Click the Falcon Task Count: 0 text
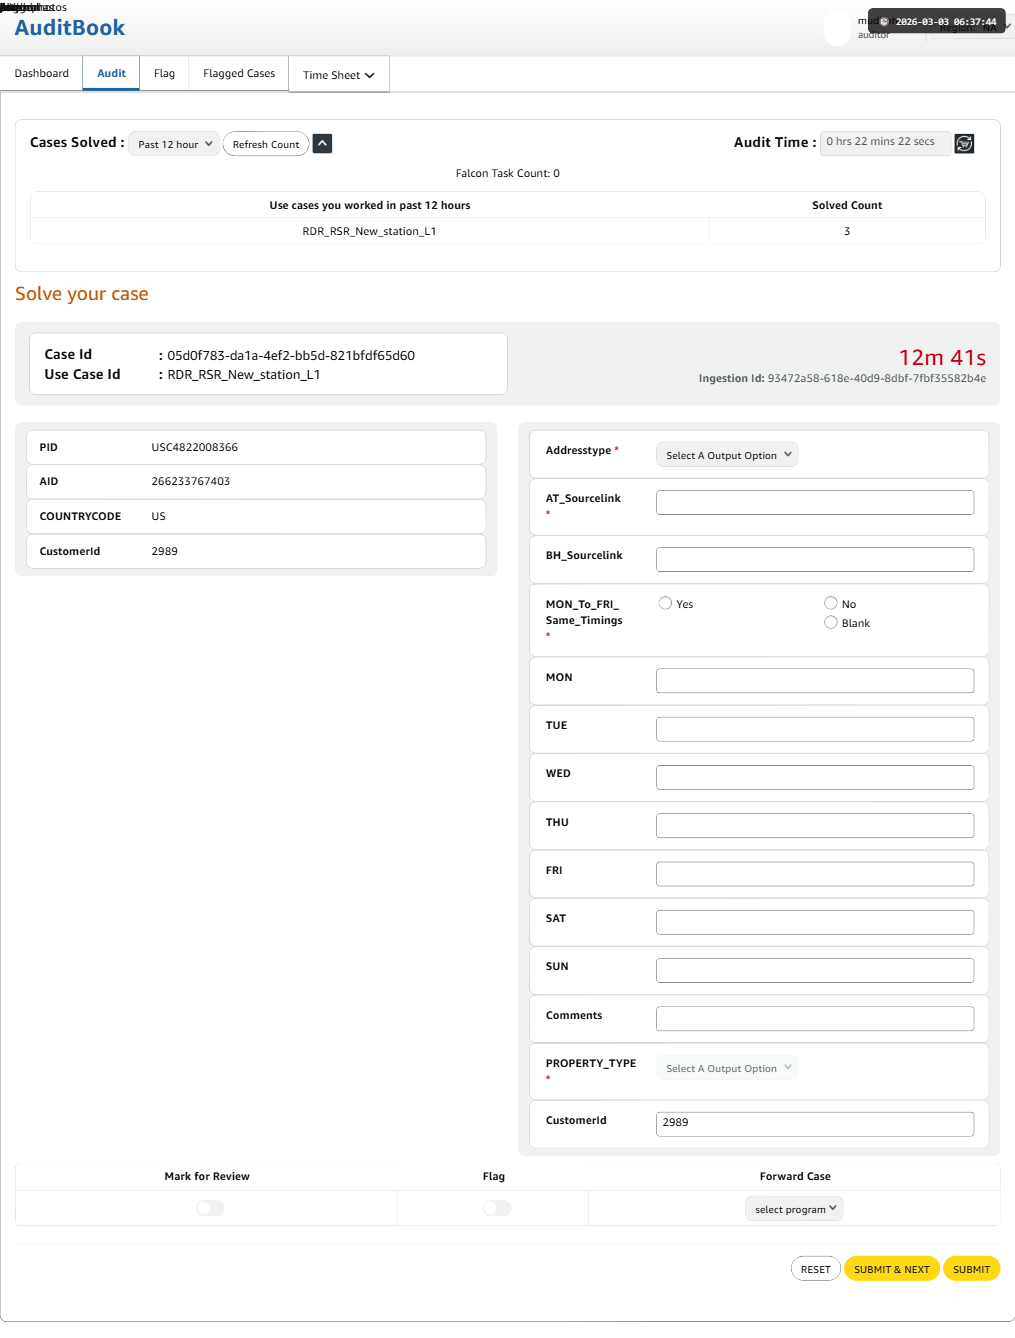The image size is (1015, 1338). point(508,173)
